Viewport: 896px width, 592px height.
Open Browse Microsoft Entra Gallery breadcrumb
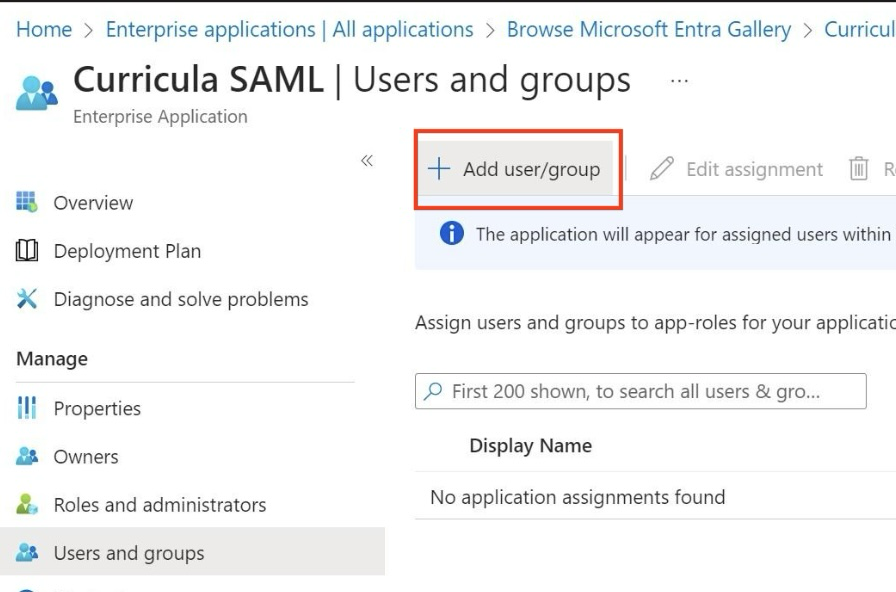(x=649, y=29)
